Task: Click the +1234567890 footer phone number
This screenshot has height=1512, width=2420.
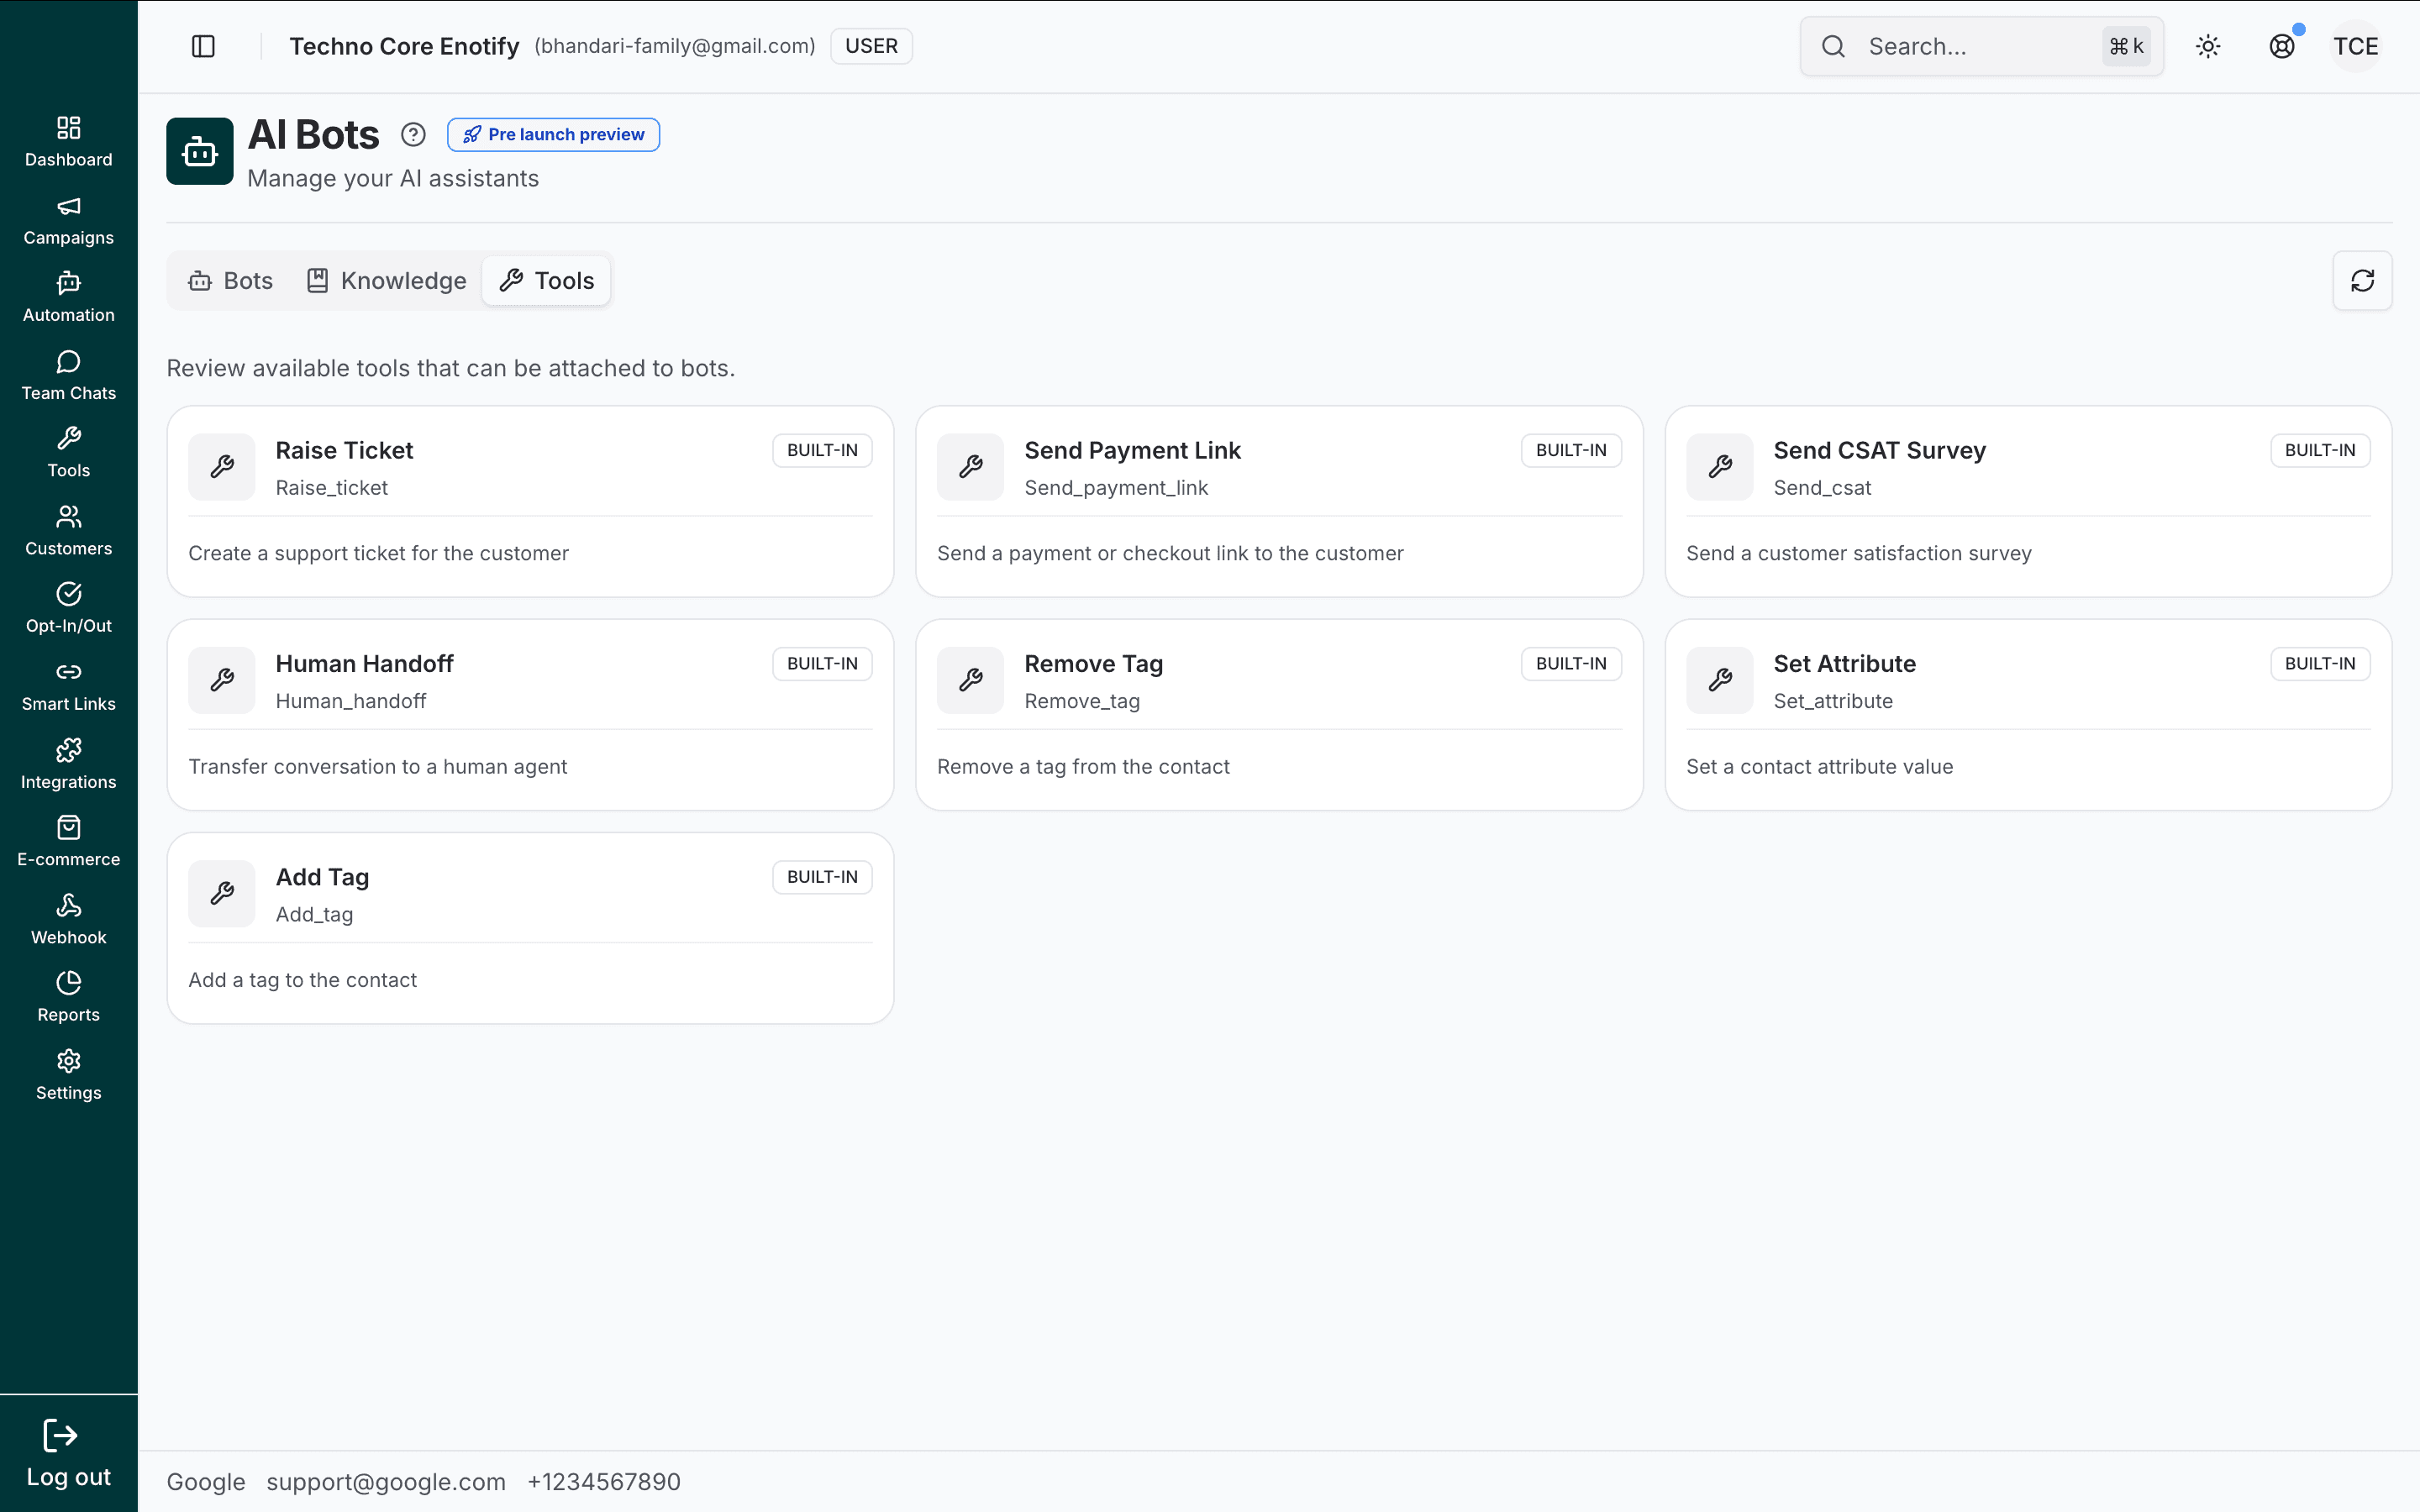Action: (x=604, y=1482)
